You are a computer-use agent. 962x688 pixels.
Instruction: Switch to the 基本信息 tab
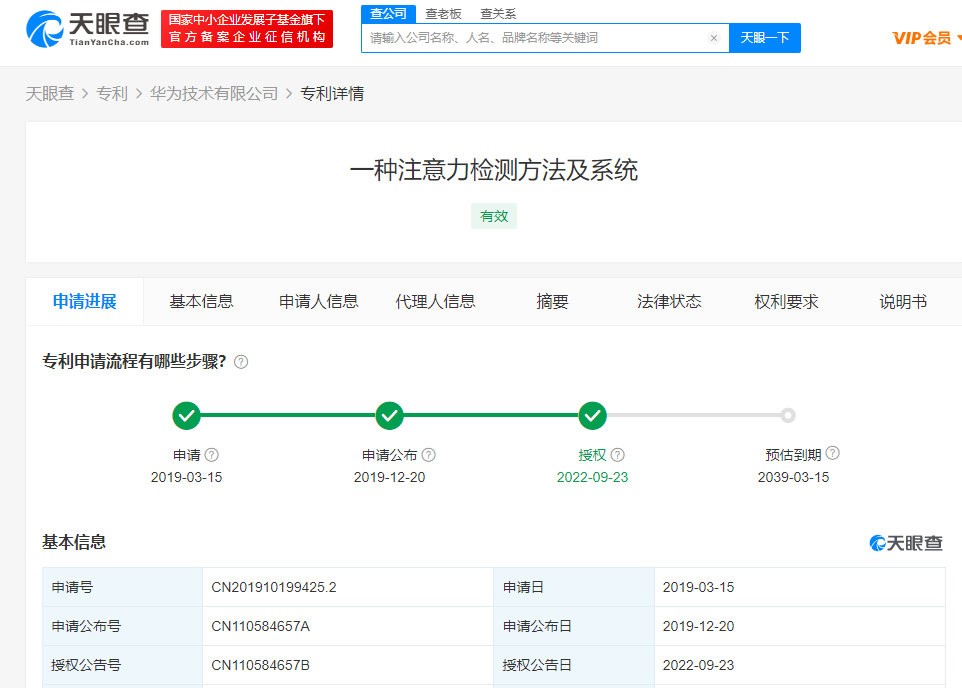pos(201,301)
